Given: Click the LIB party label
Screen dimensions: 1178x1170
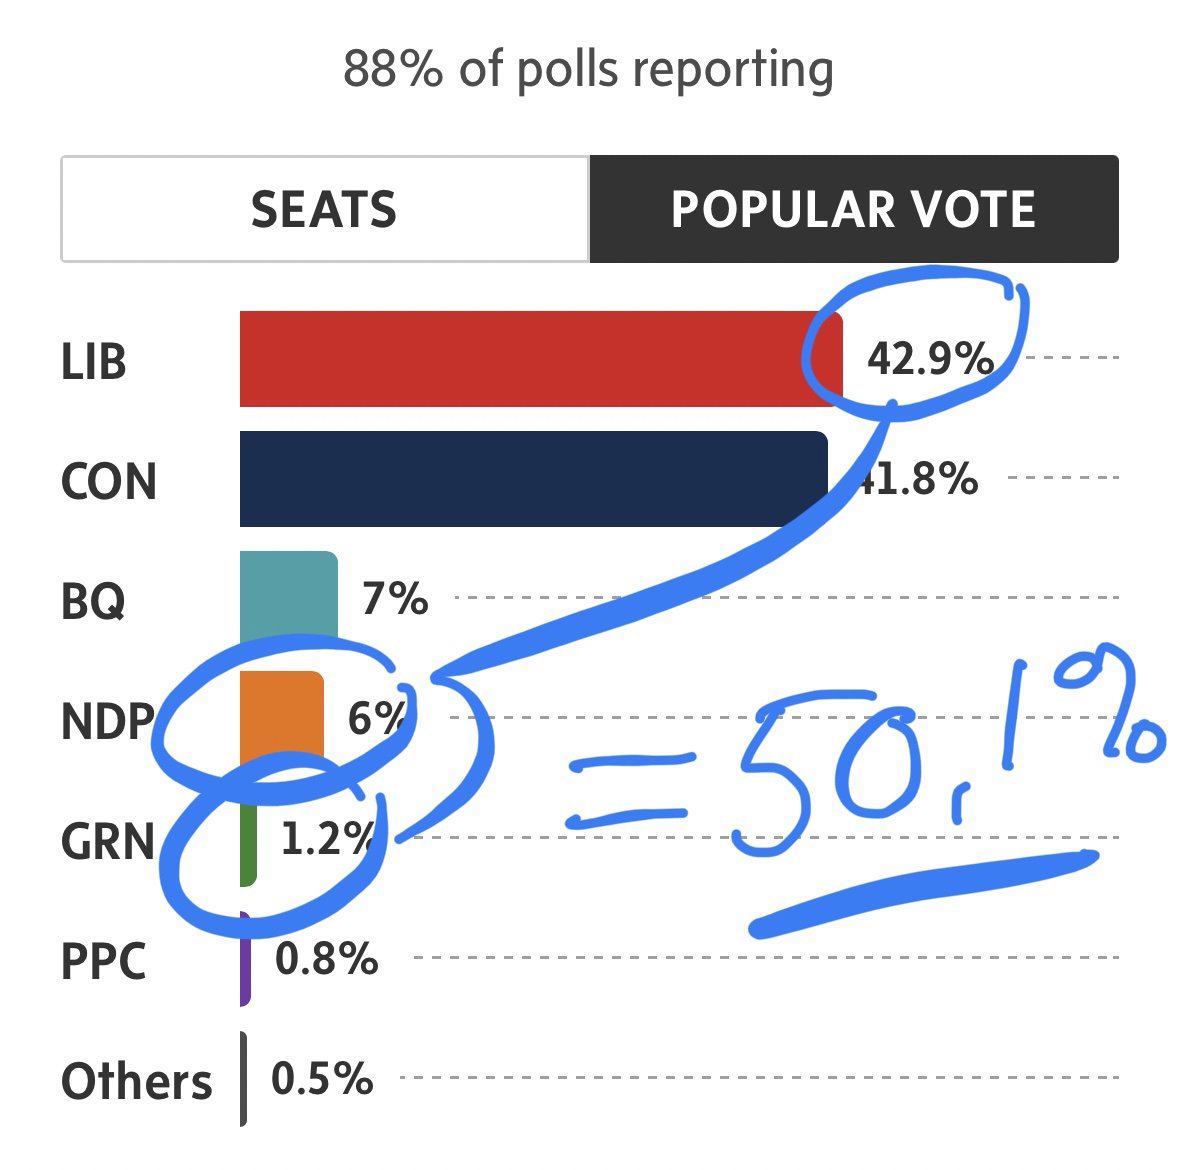Looking at the screenshot, I should pyautogui.click(x=94, y=361).
